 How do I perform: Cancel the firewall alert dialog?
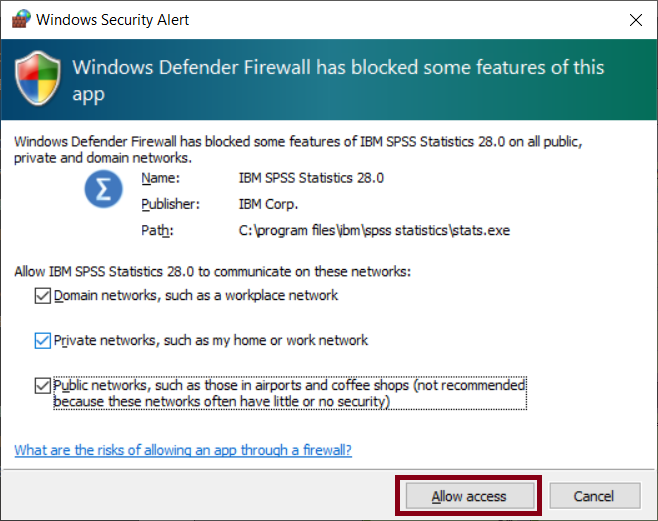click(x=593, y=496)
